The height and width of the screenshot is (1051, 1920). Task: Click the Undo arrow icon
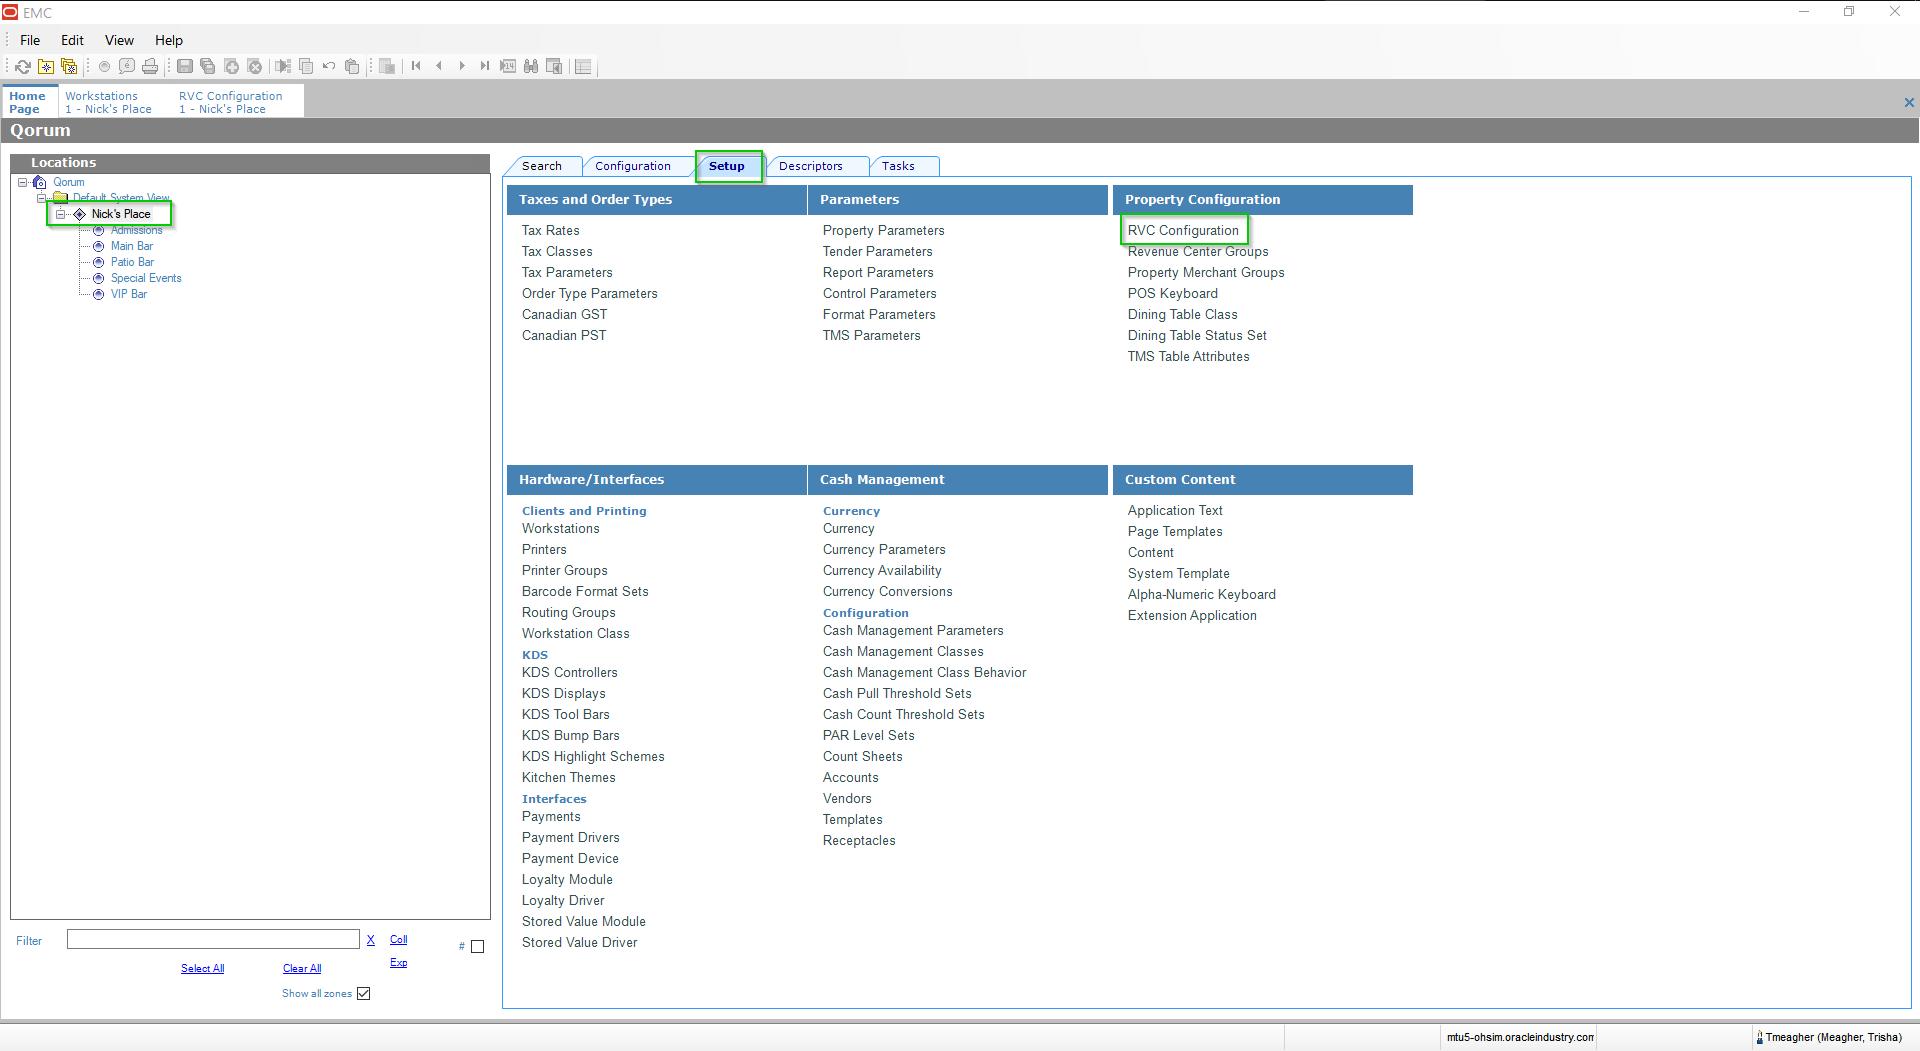pos(329,67)
